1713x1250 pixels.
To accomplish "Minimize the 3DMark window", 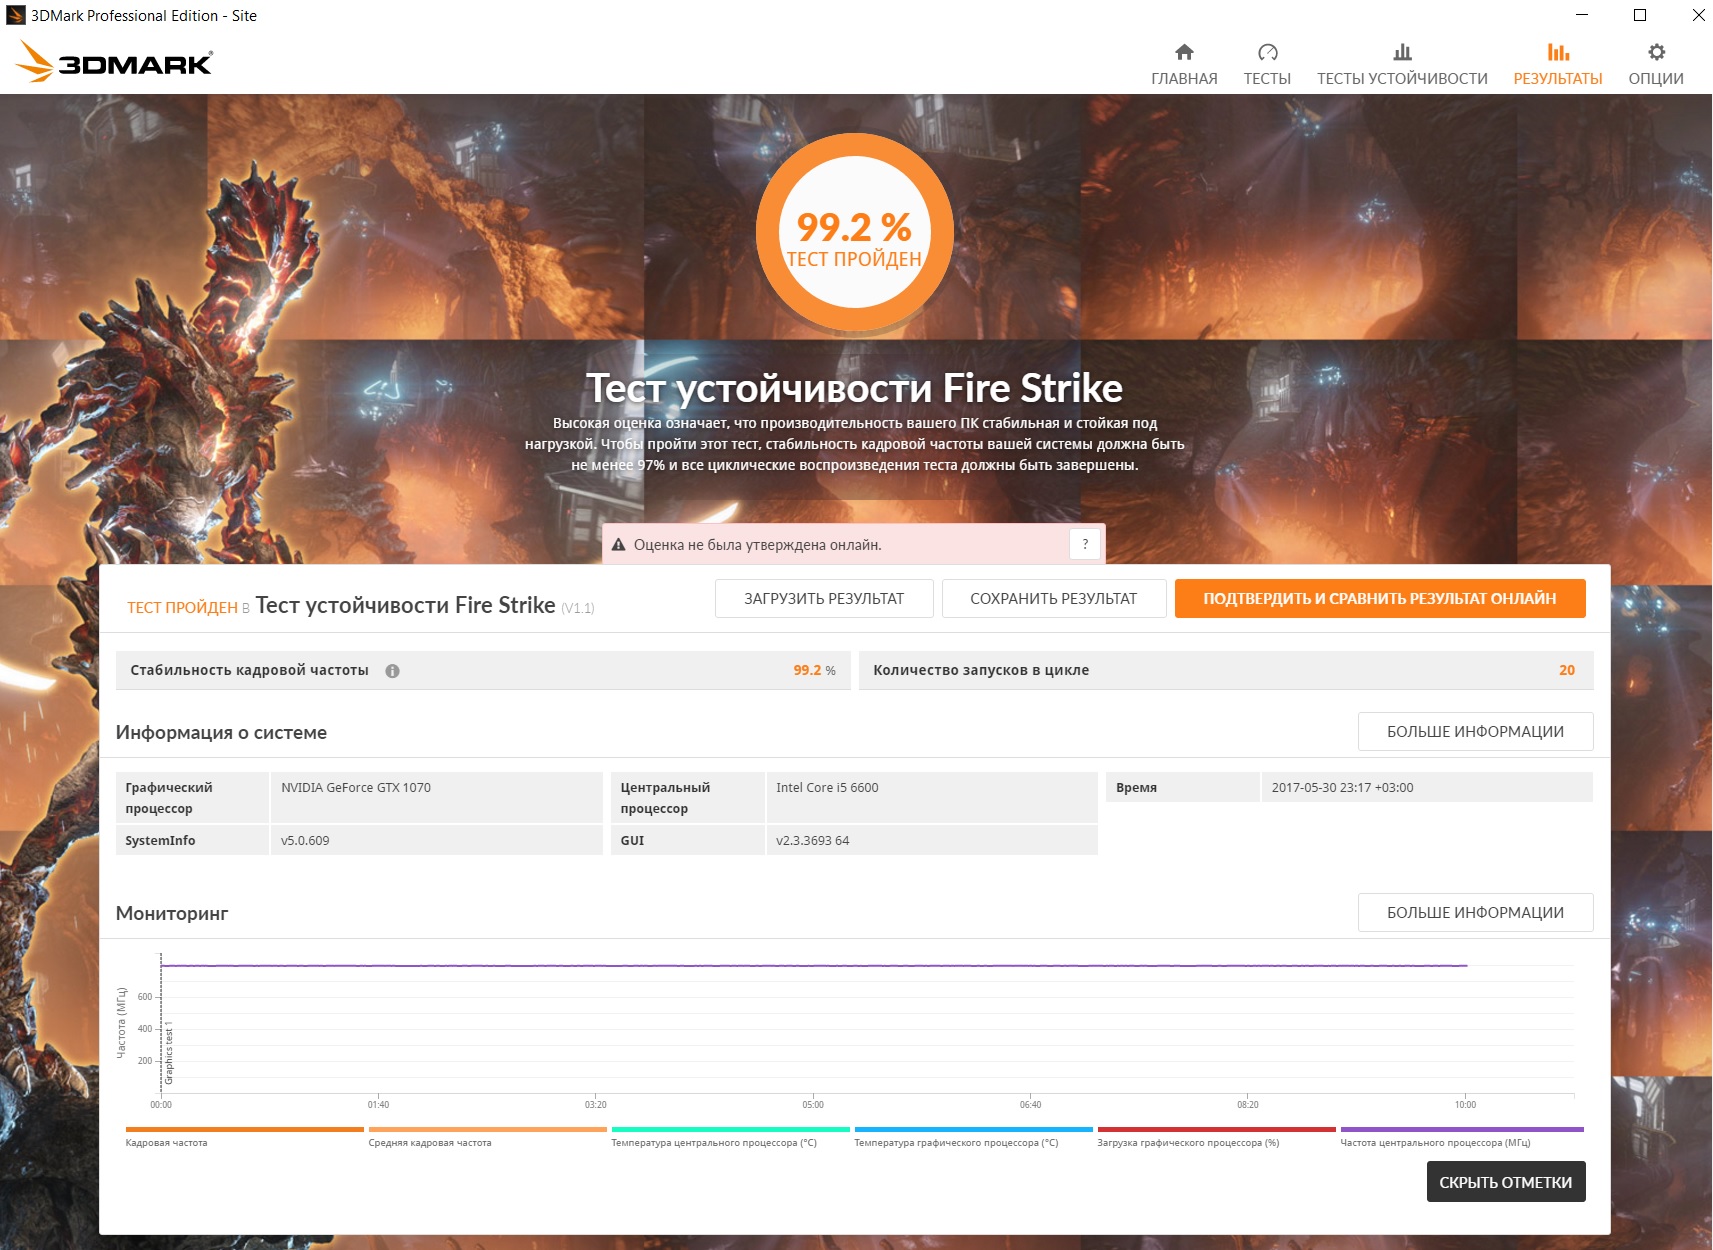I will (x=1582, y=15).
